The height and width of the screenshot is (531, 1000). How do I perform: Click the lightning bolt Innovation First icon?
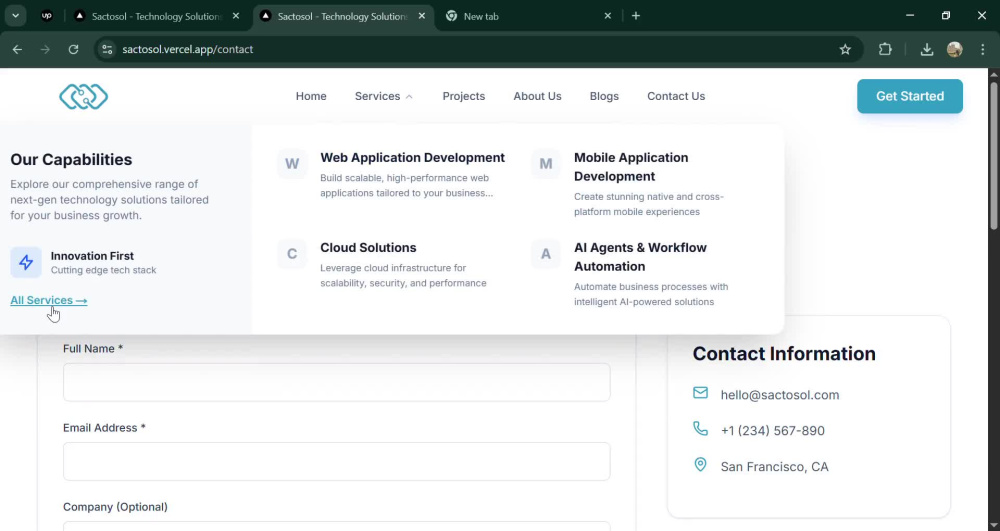tap(26, 262)
